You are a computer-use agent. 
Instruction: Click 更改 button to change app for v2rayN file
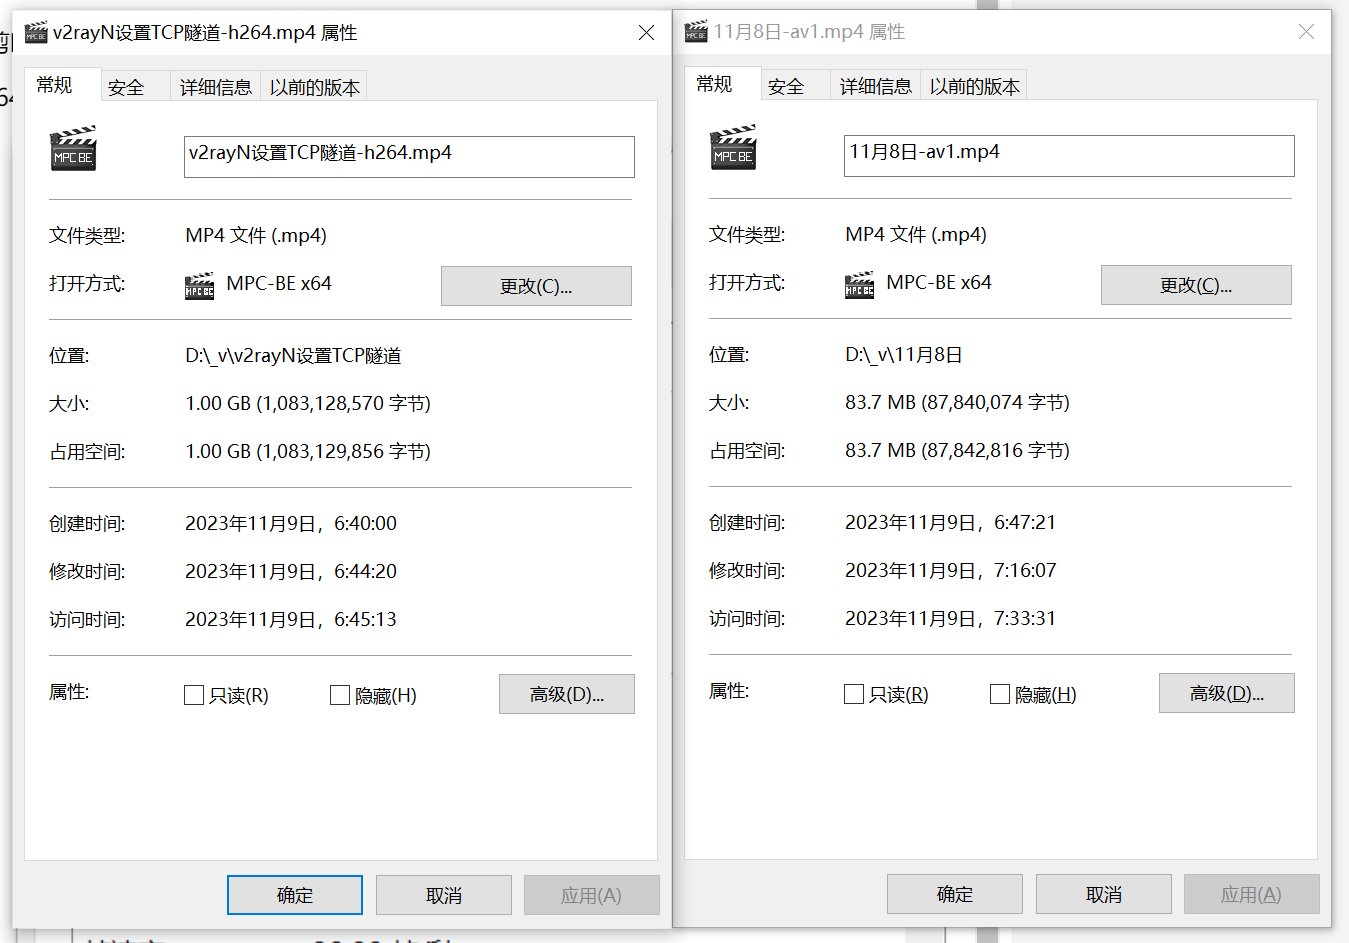click(536, 286)
